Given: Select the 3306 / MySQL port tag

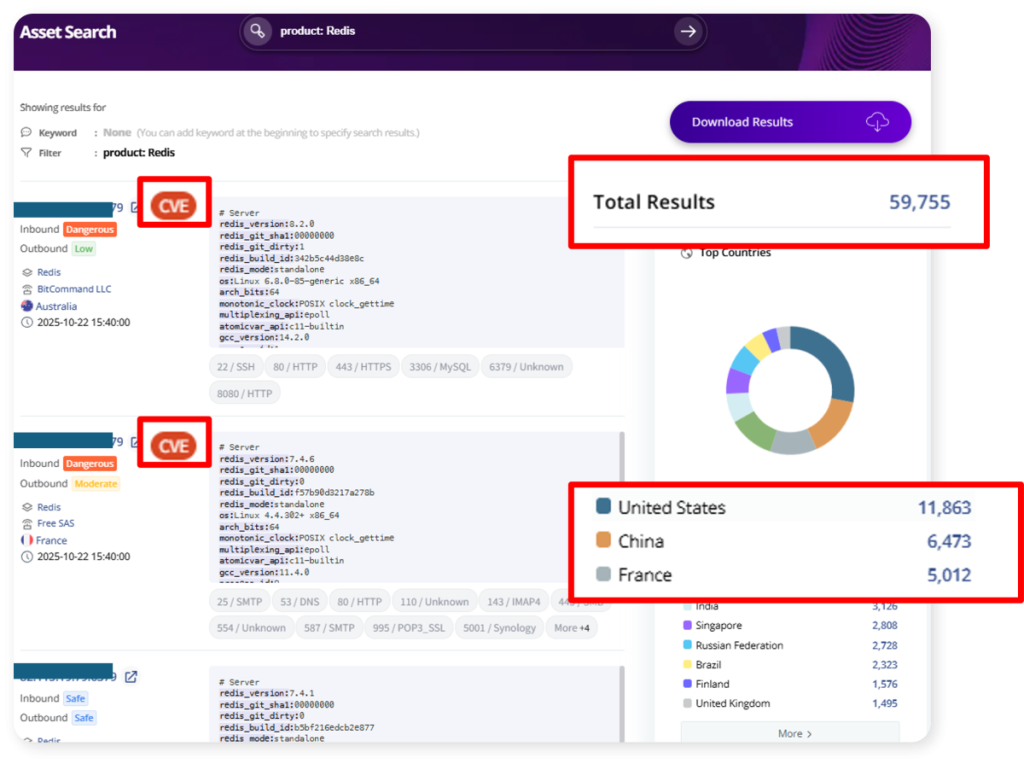Looking at the screenshot, I should [x=440, y=367].
